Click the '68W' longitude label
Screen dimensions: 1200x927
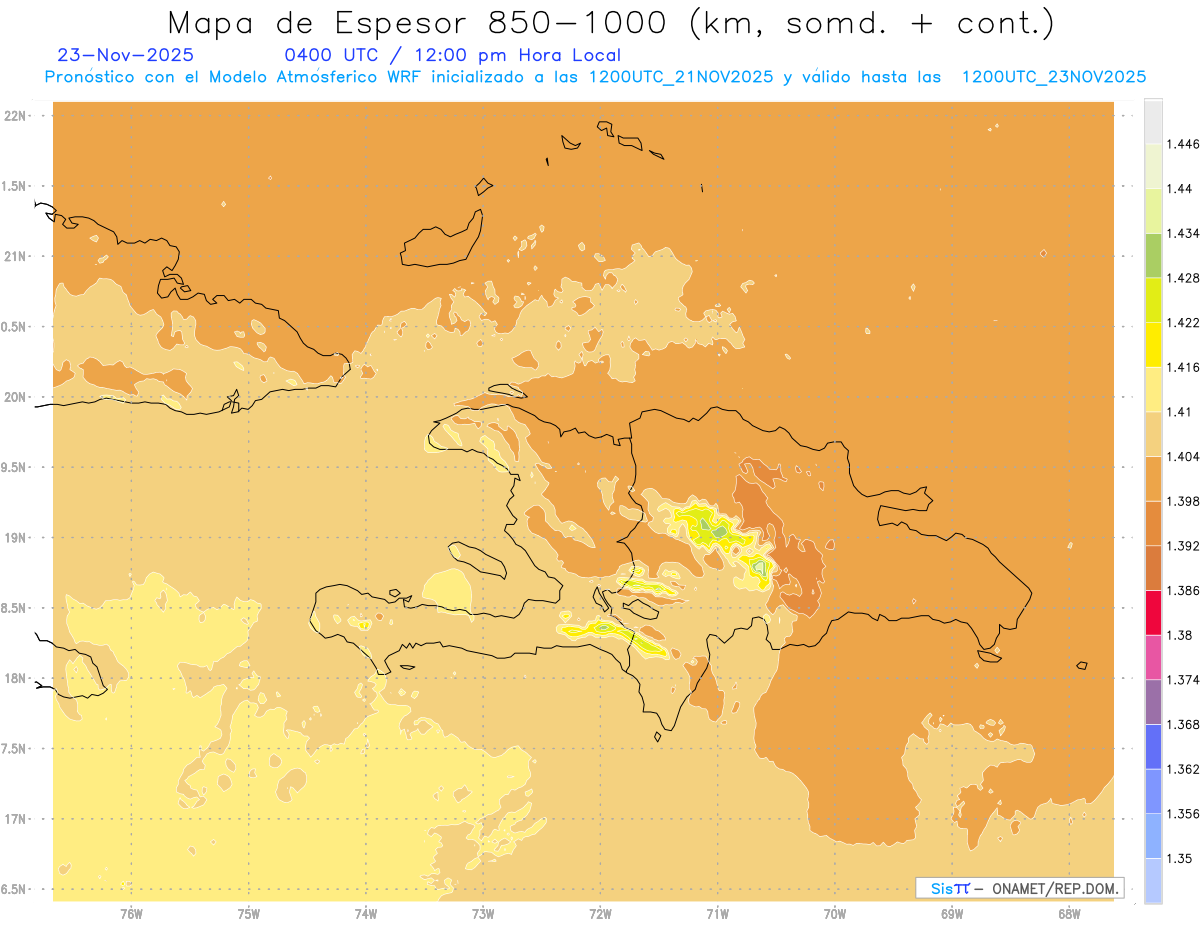pyautogui.click(x=1069, y=913)
